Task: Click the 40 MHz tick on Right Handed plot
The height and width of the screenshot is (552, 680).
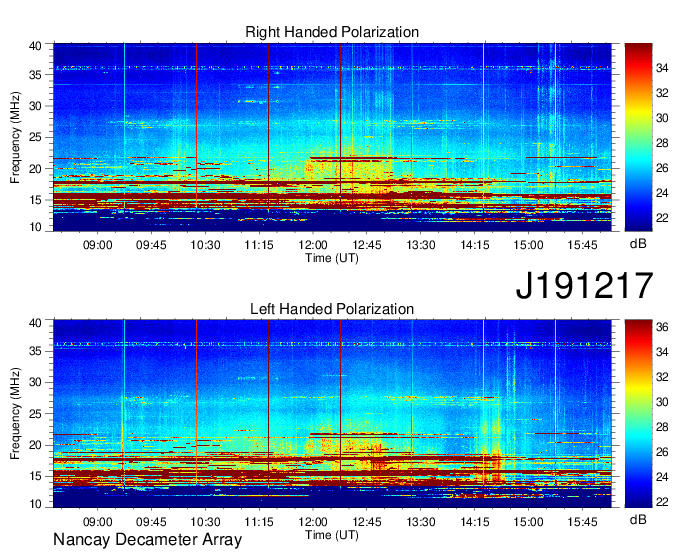Action: (x=35, y=46)
